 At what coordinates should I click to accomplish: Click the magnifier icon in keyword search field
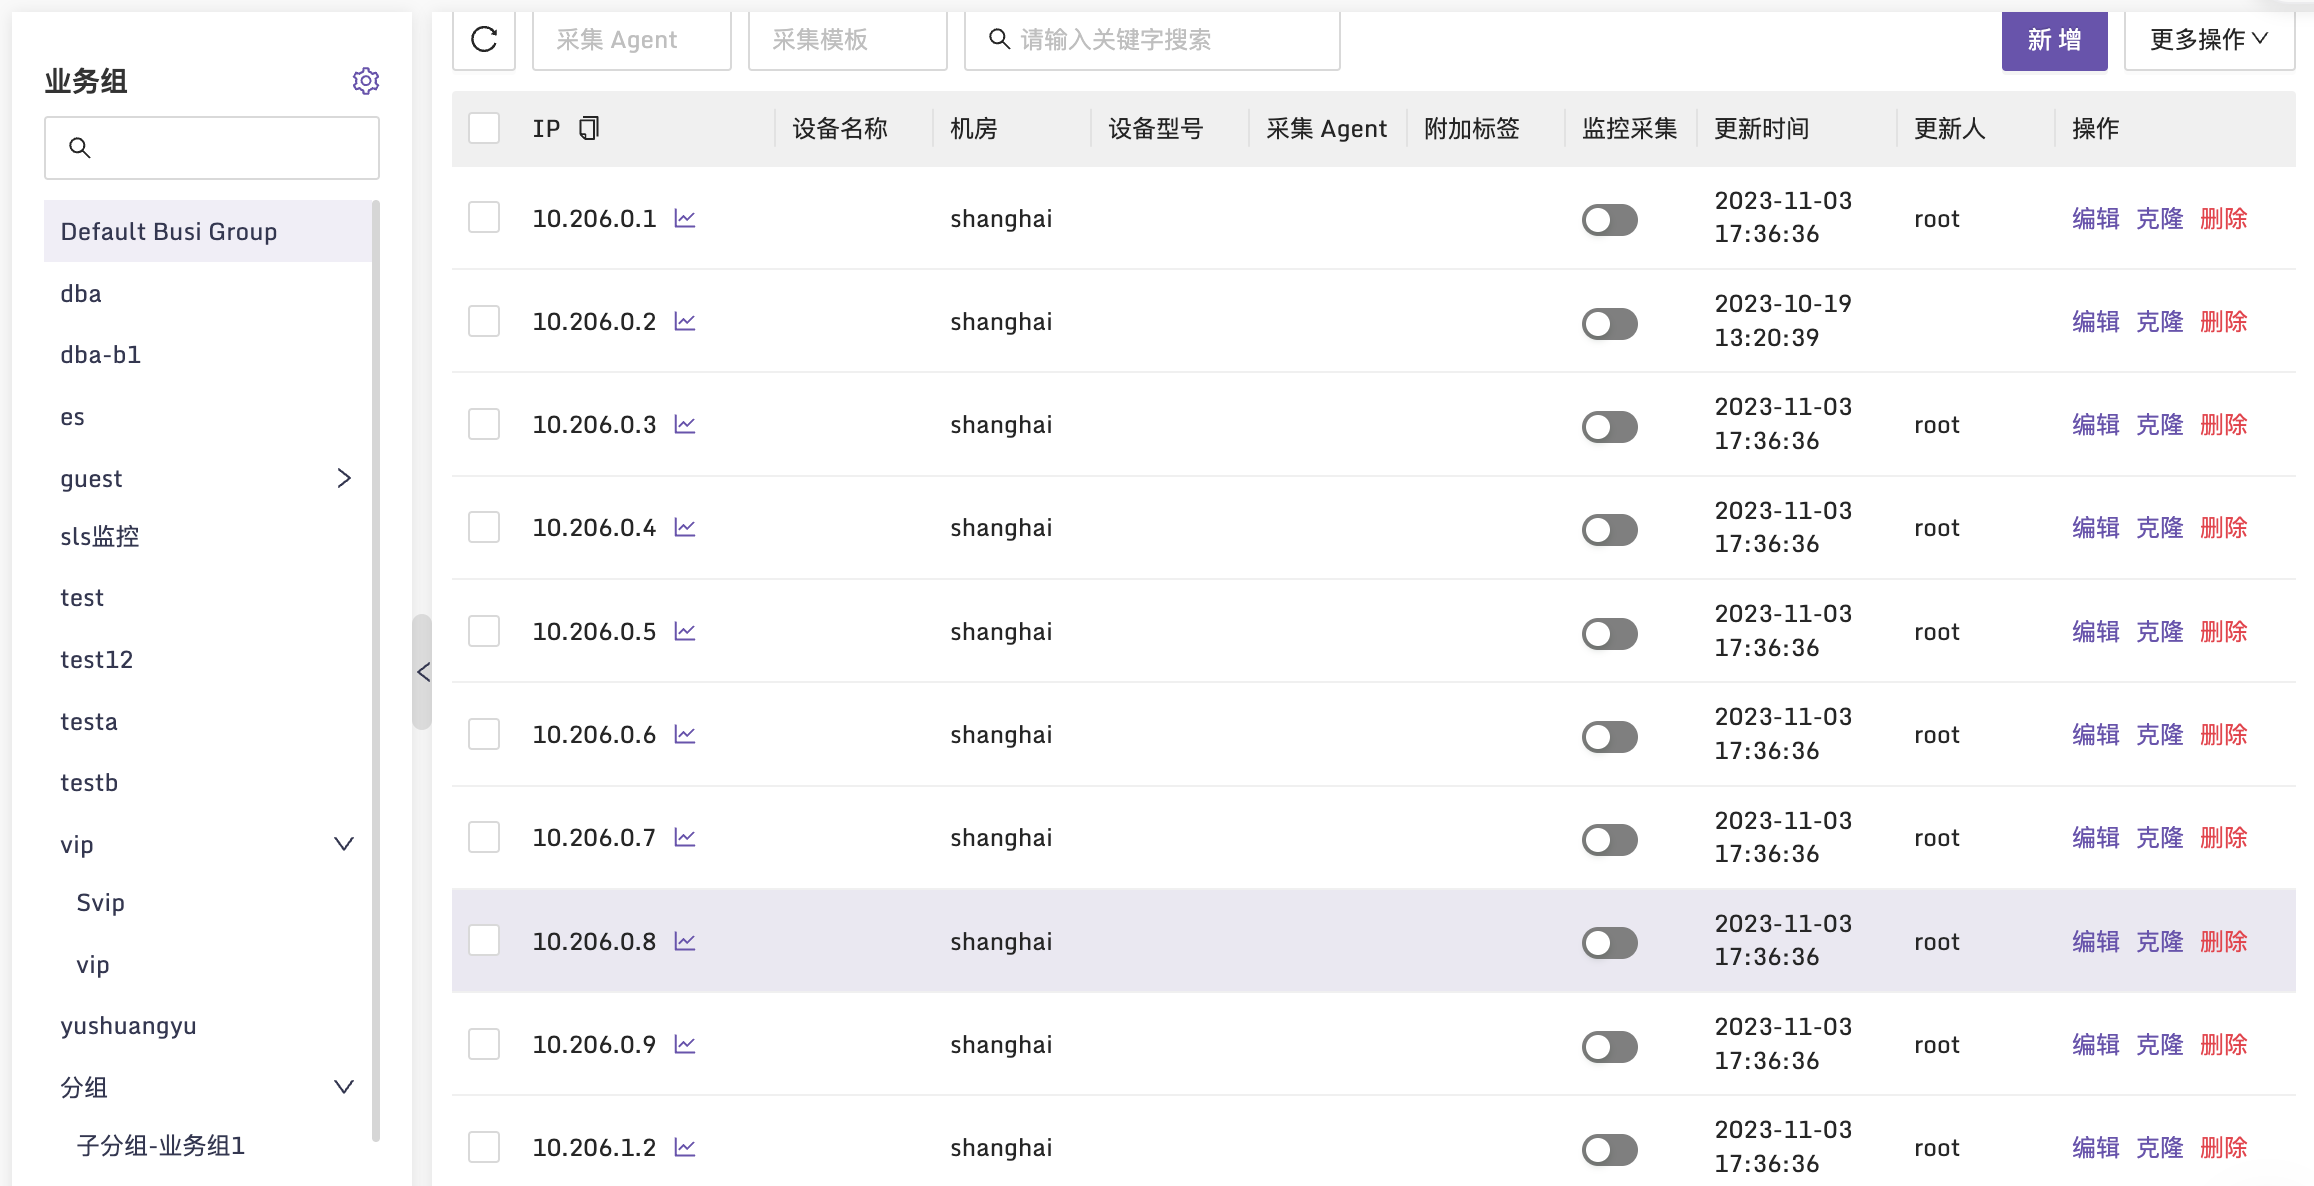pyautogui.click(x=999, y=39)
